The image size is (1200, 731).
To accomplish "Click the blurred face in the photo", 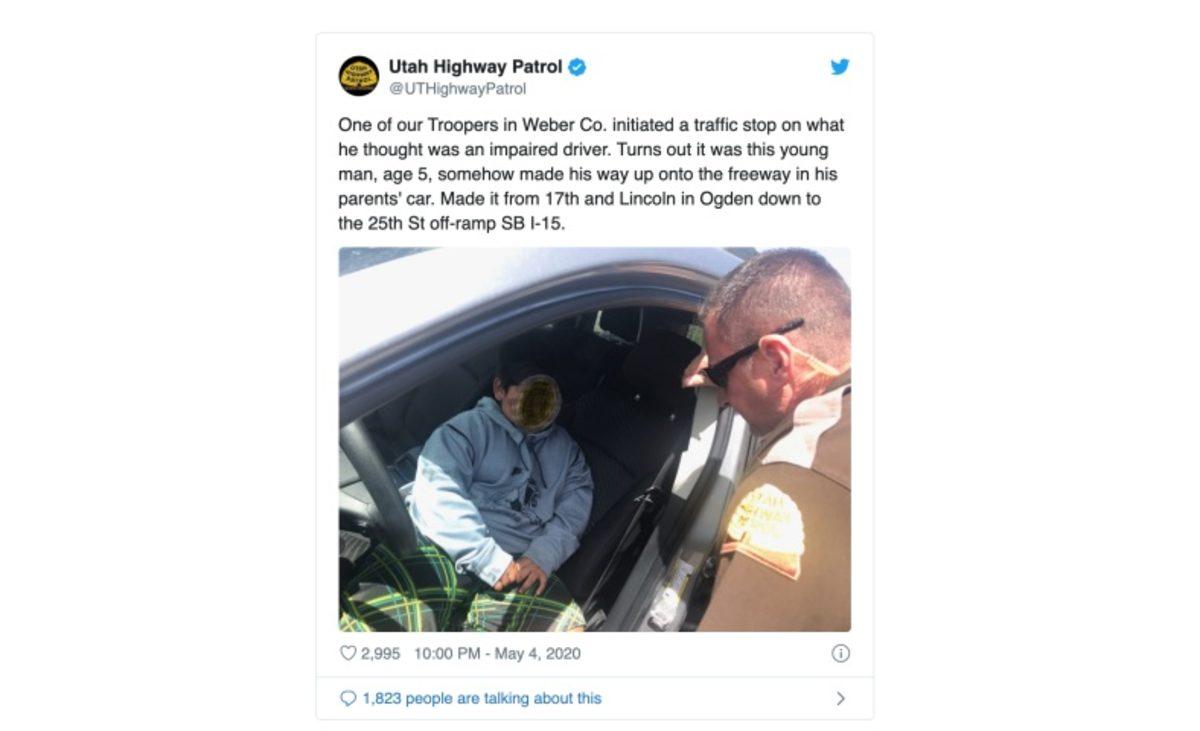I will (x=540, y=403).
